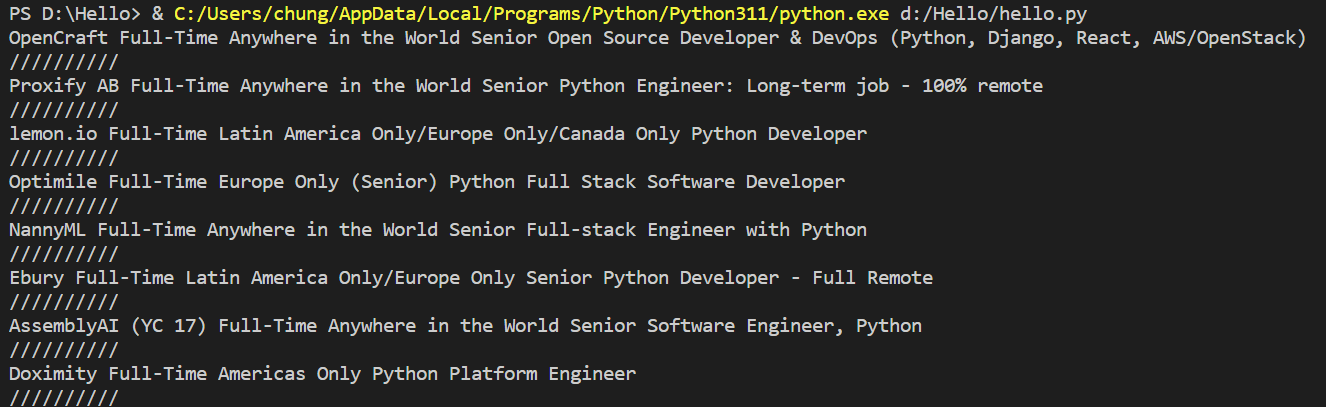Click the slash separator below AssemblyAI line
Viewport: 1326px width, 407px height.
pos(64,350)
